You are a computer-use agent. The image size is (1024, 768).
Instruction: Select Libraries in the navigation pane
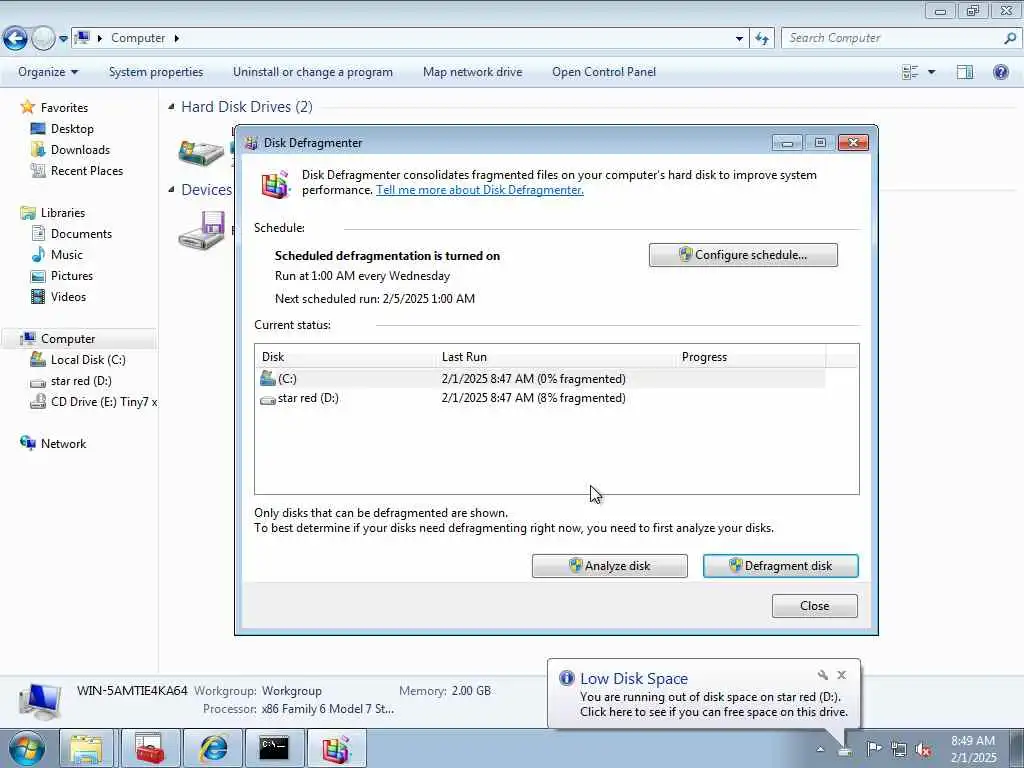click(x=63, y=213)
